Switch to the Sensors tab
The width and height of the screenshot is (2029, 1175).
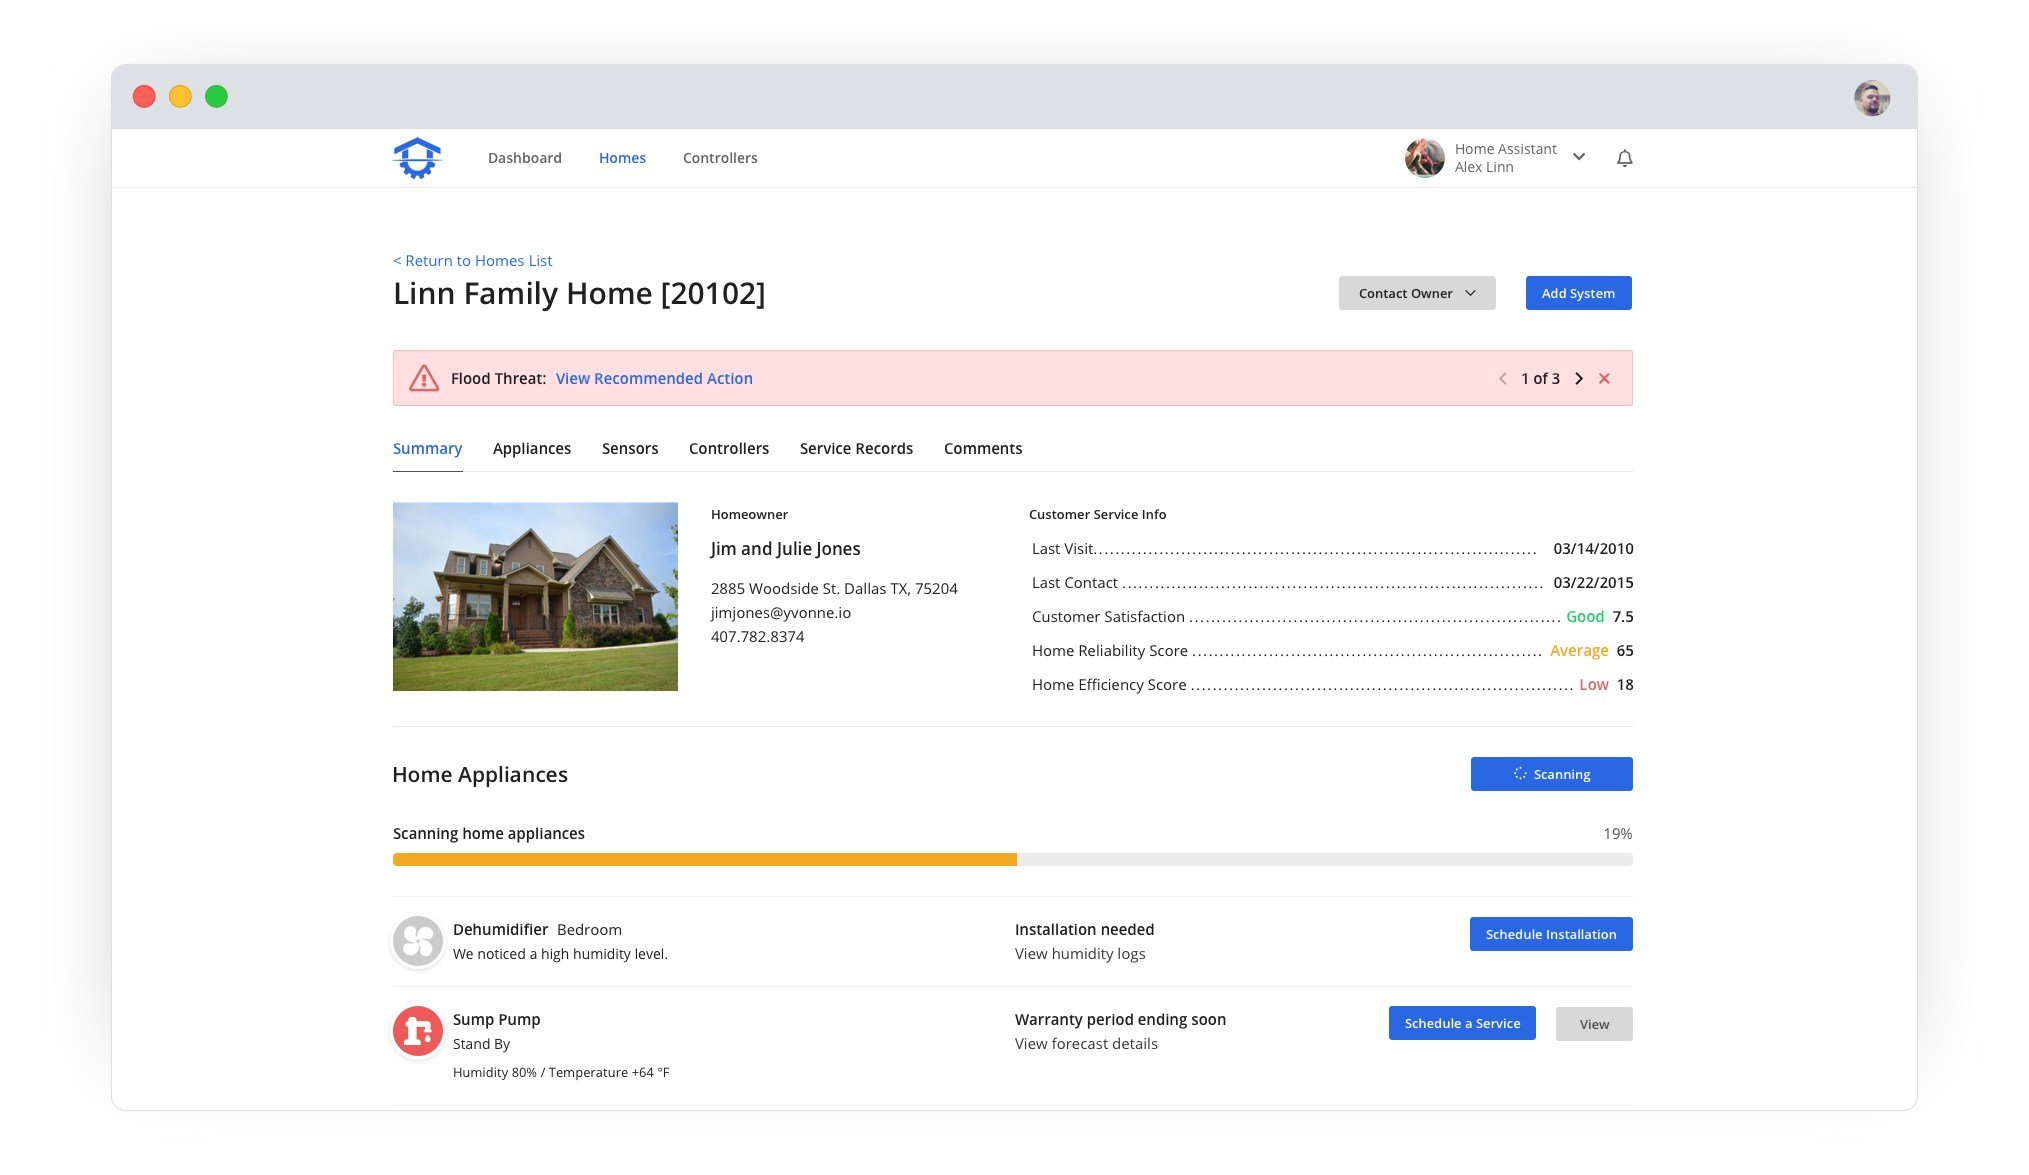630,448
